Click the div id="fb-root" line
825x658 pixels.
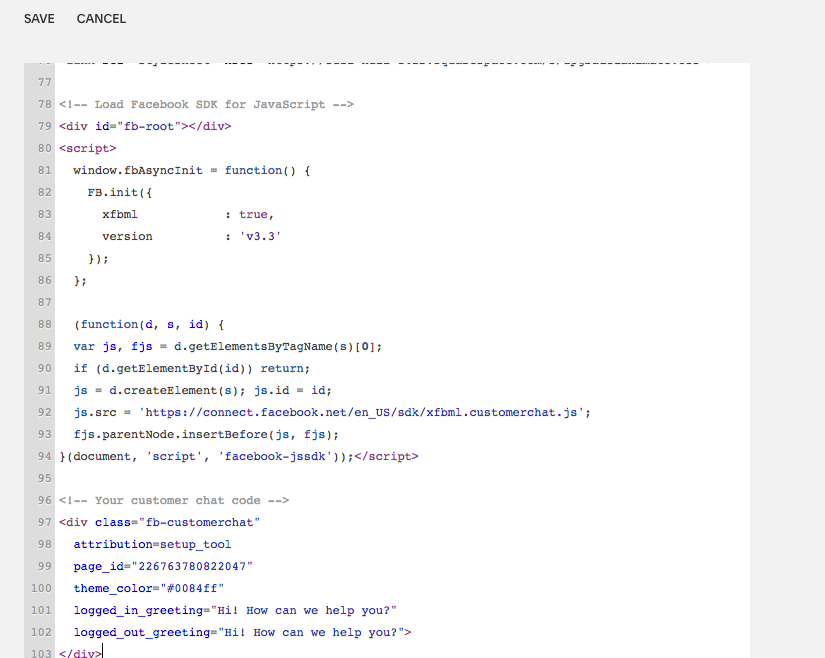click(145, 127)
